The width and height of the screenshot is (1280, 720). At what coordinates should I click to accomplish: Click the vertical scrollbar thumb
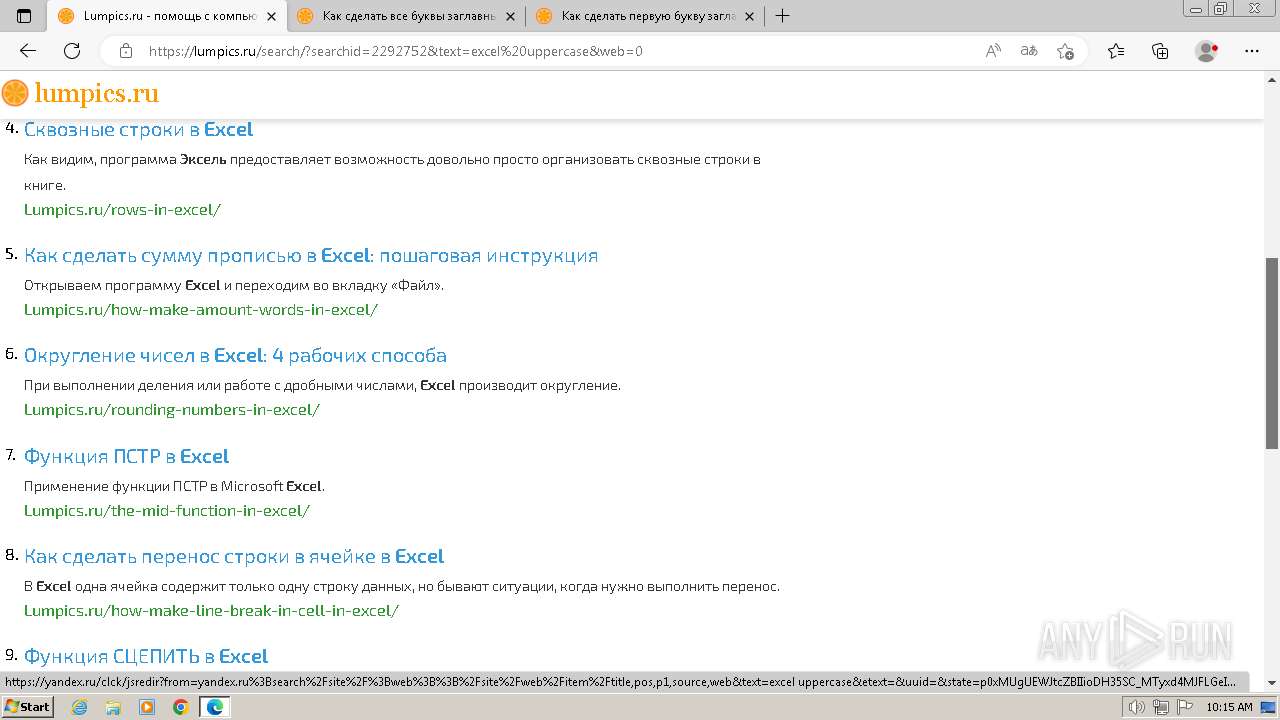tap(1272, 352)
